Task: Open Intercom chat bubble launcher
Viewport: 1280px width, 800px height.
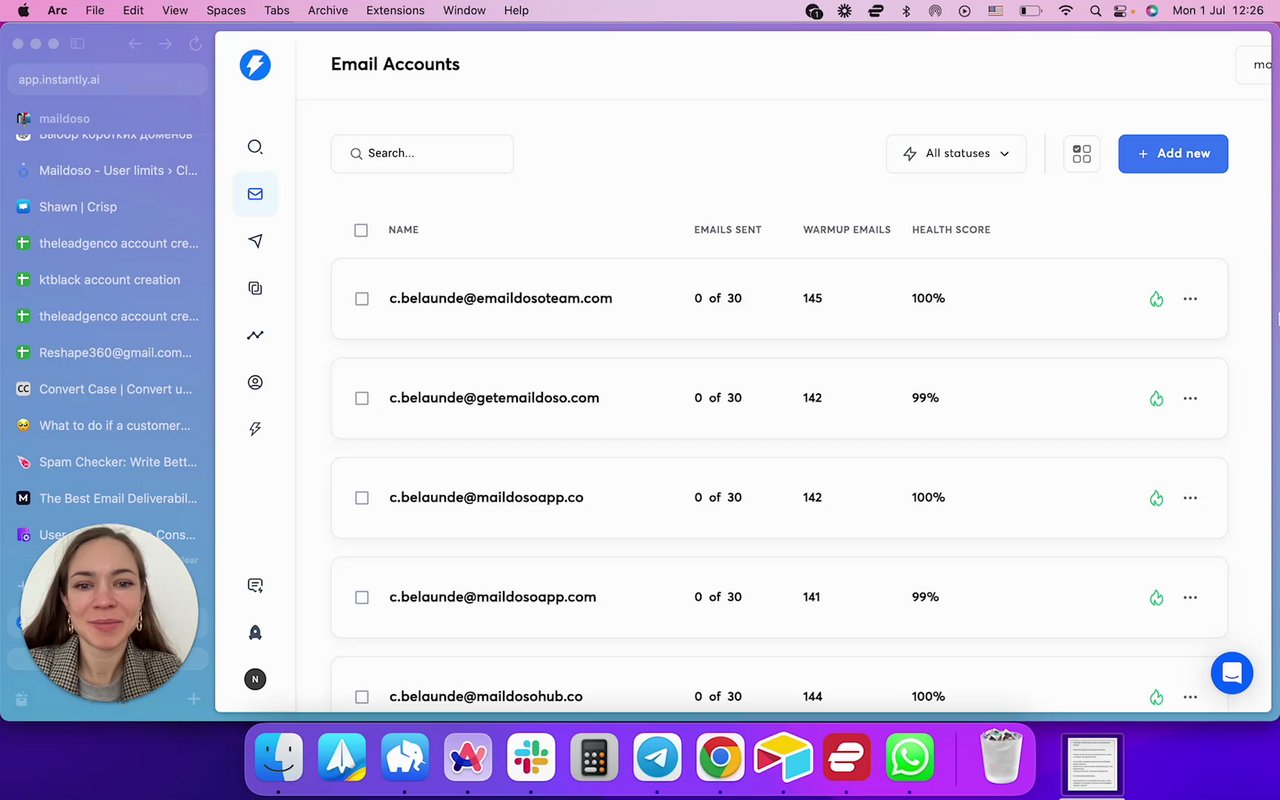Action: (1232, 673)
